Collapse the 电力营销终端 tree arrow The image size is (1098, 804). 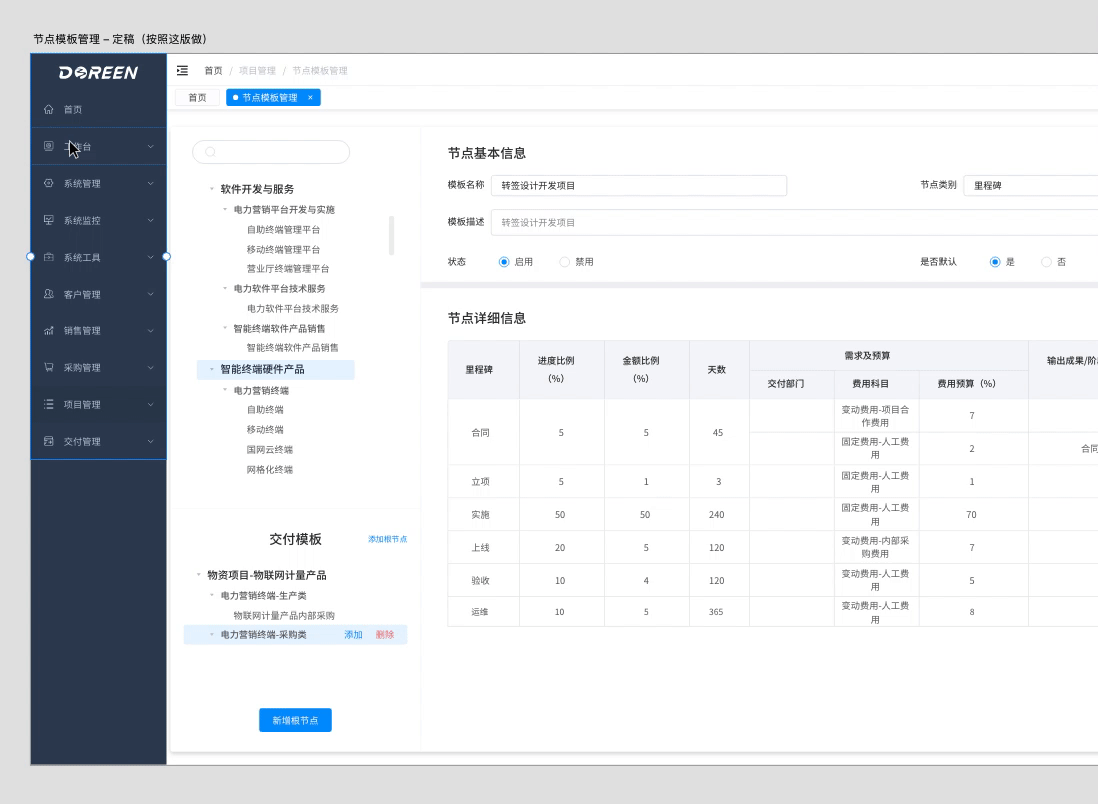coord(225,390)
